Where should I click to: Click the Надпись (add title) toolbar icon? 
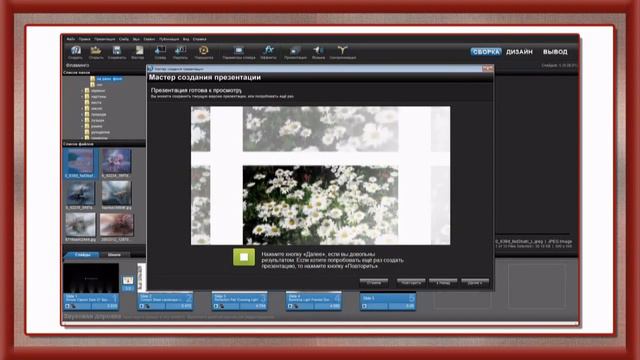coord(180,52)
